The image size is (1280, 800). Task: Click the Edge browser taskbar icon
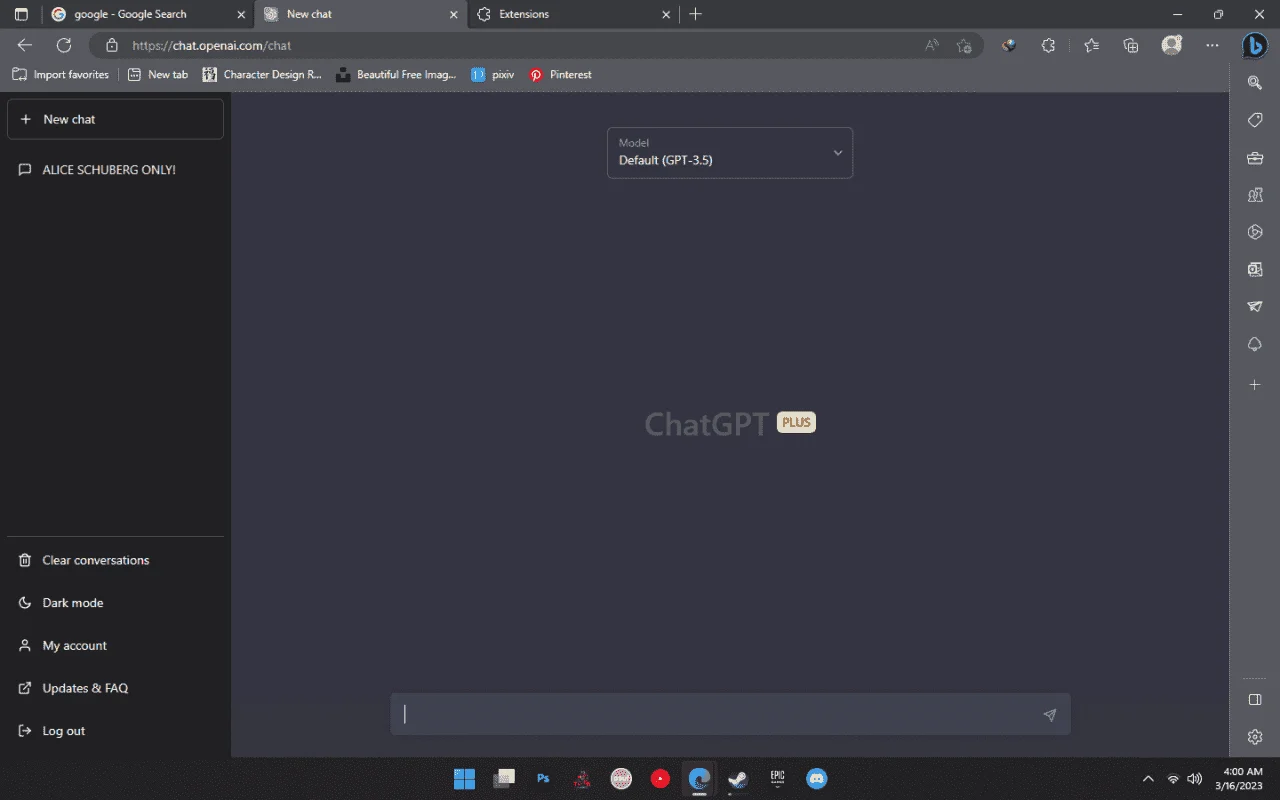point(700,779)
